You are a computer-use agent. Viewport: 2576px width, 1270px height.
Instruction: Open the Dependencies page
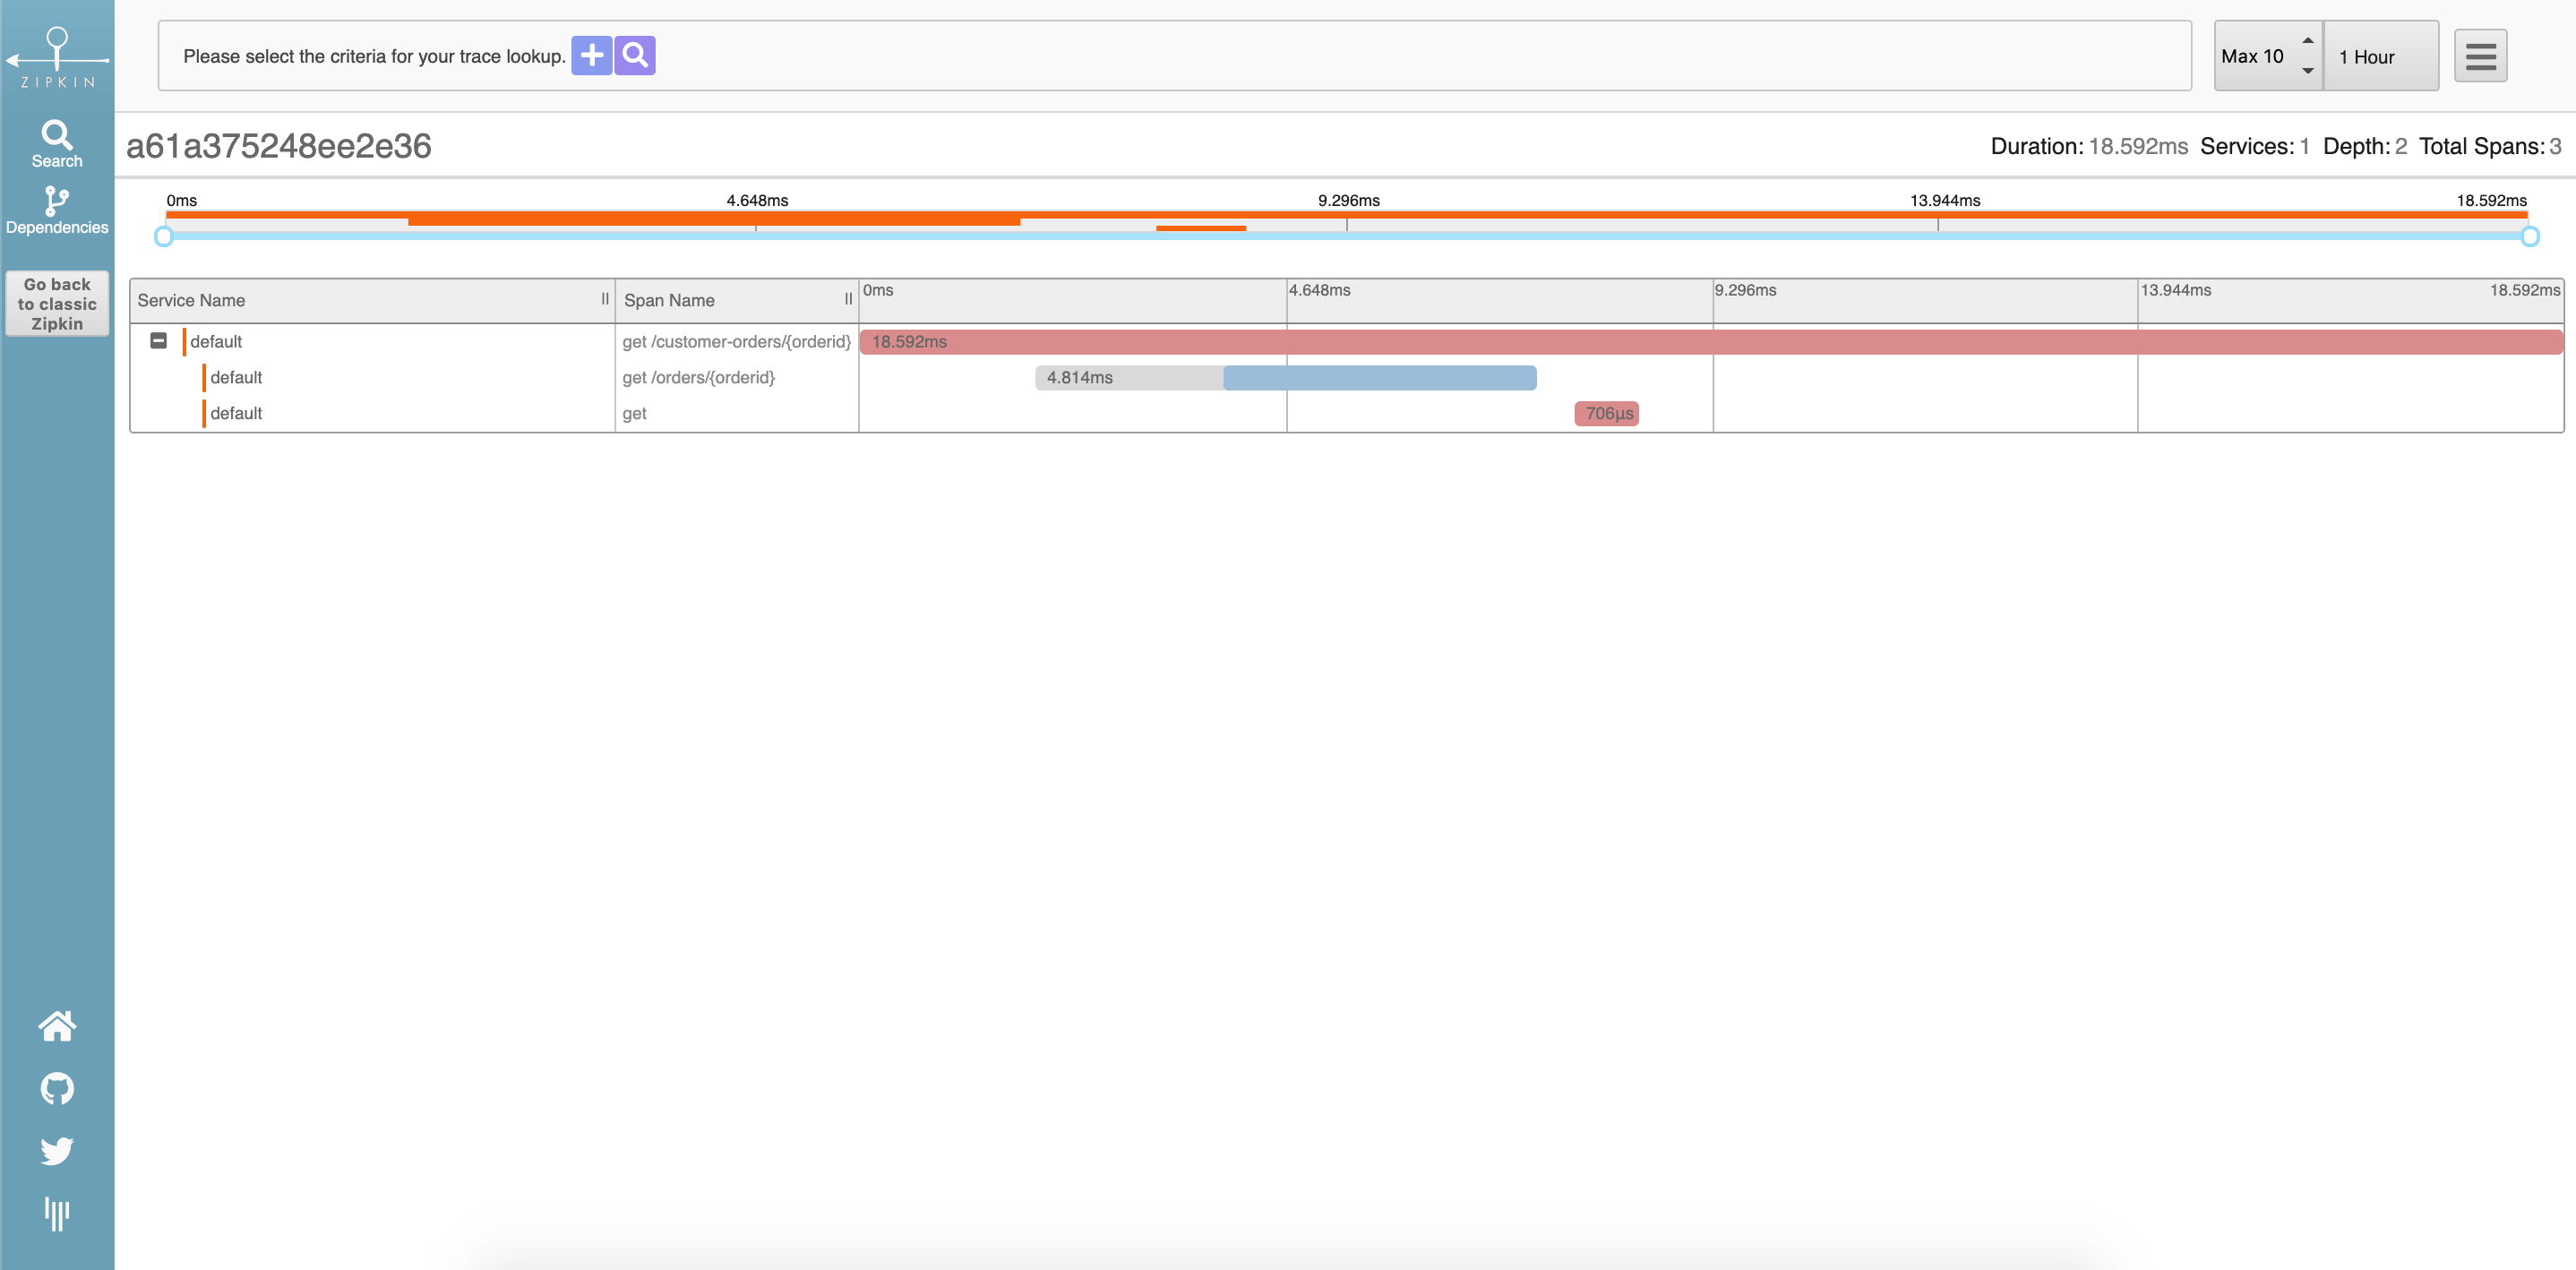click(57, 210)
